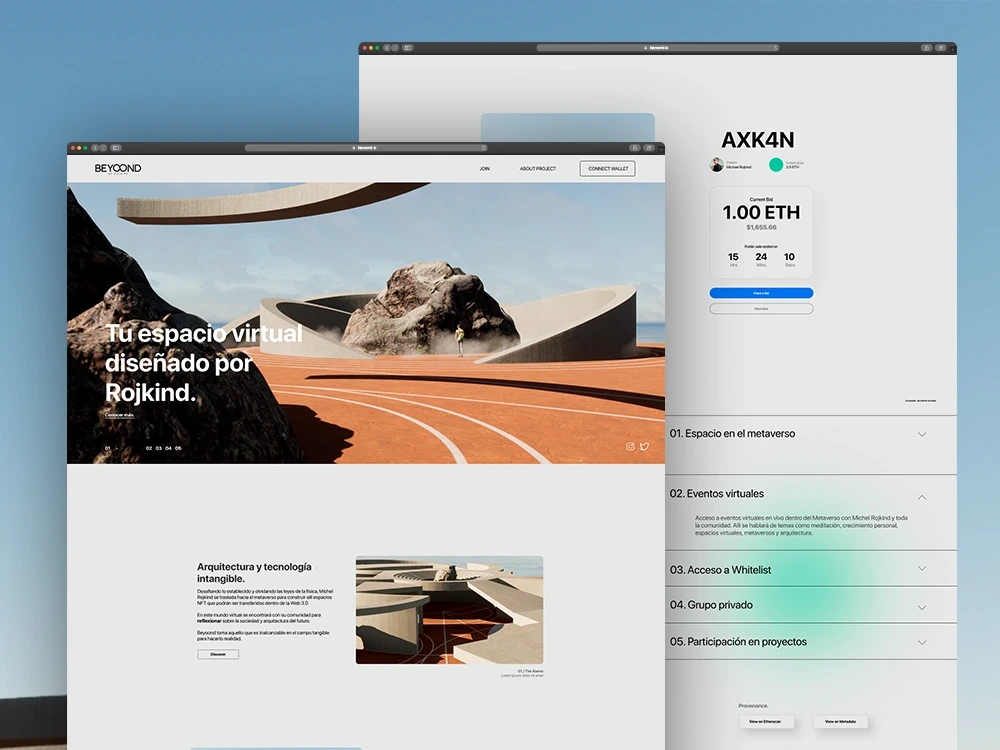Click the '01. Espacio en el metaverso' heading
The height and width of the screenshot is (750, 1000).
click(x=732, y=434)
